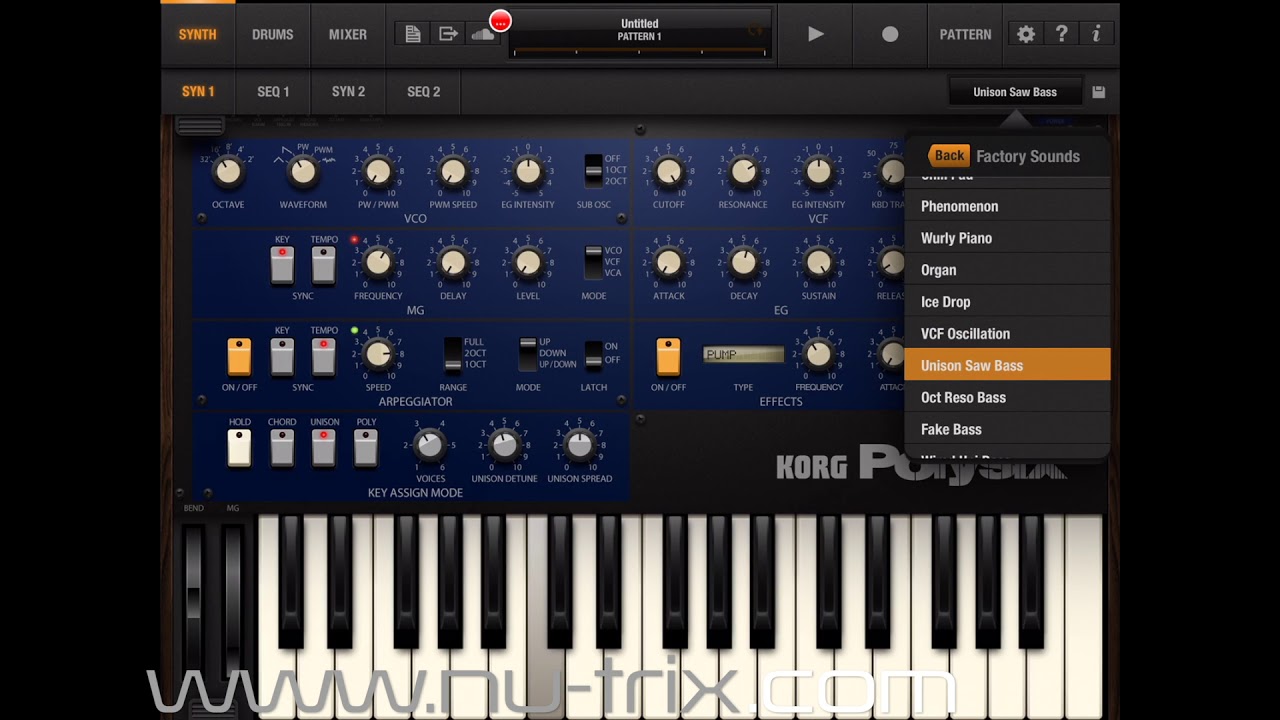Select the SEQ 1 tab
The image size is (1280, 720).
pyautogui.click(x=273, y=92)
